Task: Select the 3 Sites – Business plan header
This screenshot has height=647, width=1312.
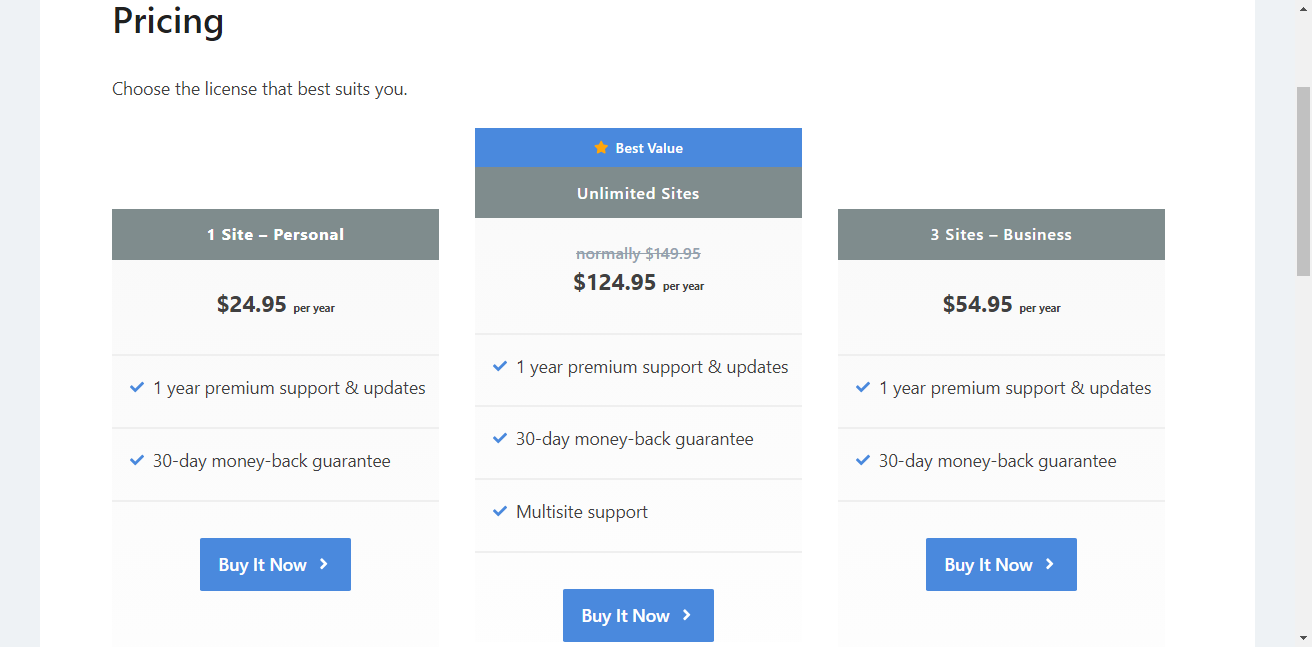Action: tap(1000, 234)
